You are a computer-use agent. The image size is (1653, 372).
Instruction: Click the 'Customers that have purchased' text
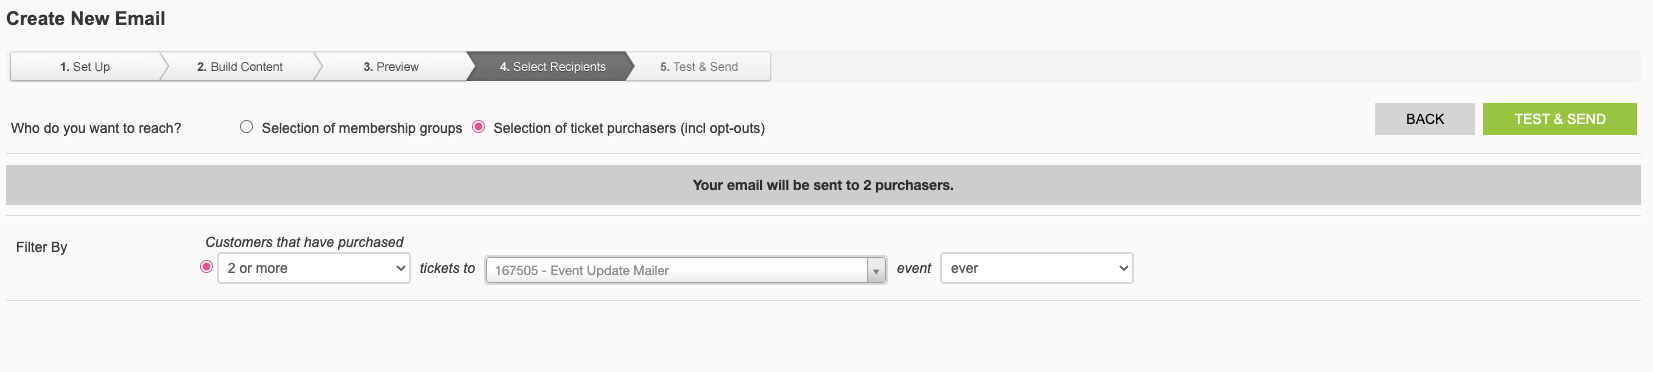[x=304, y=242]
